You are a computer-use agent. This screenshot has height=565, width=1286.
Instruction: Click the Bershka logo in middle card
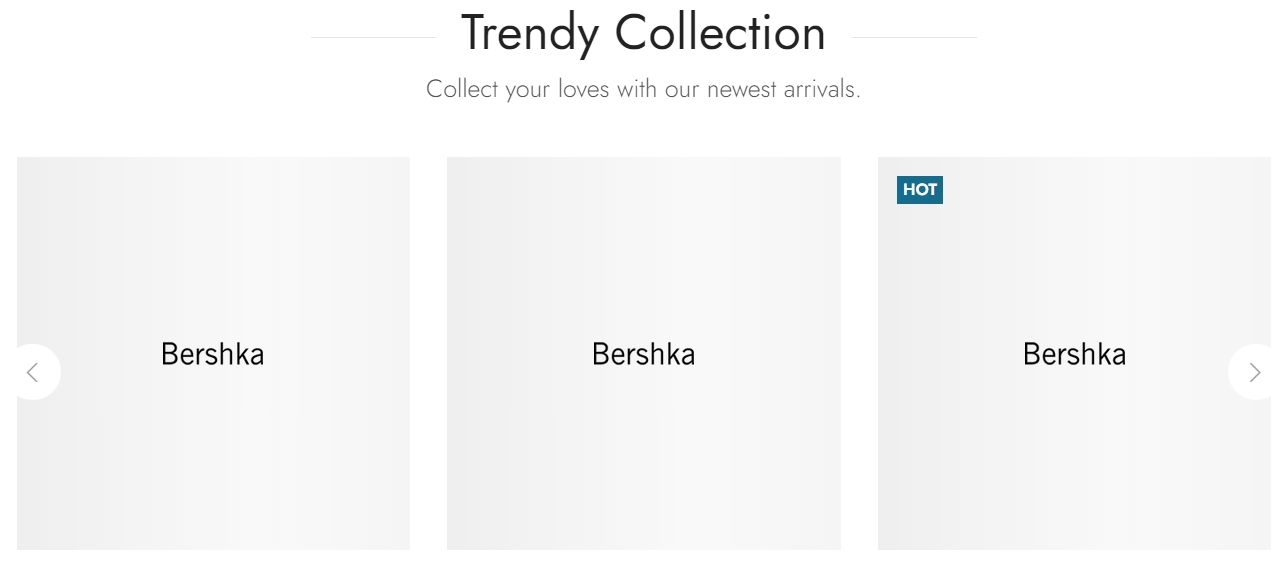tap(643, 354)
